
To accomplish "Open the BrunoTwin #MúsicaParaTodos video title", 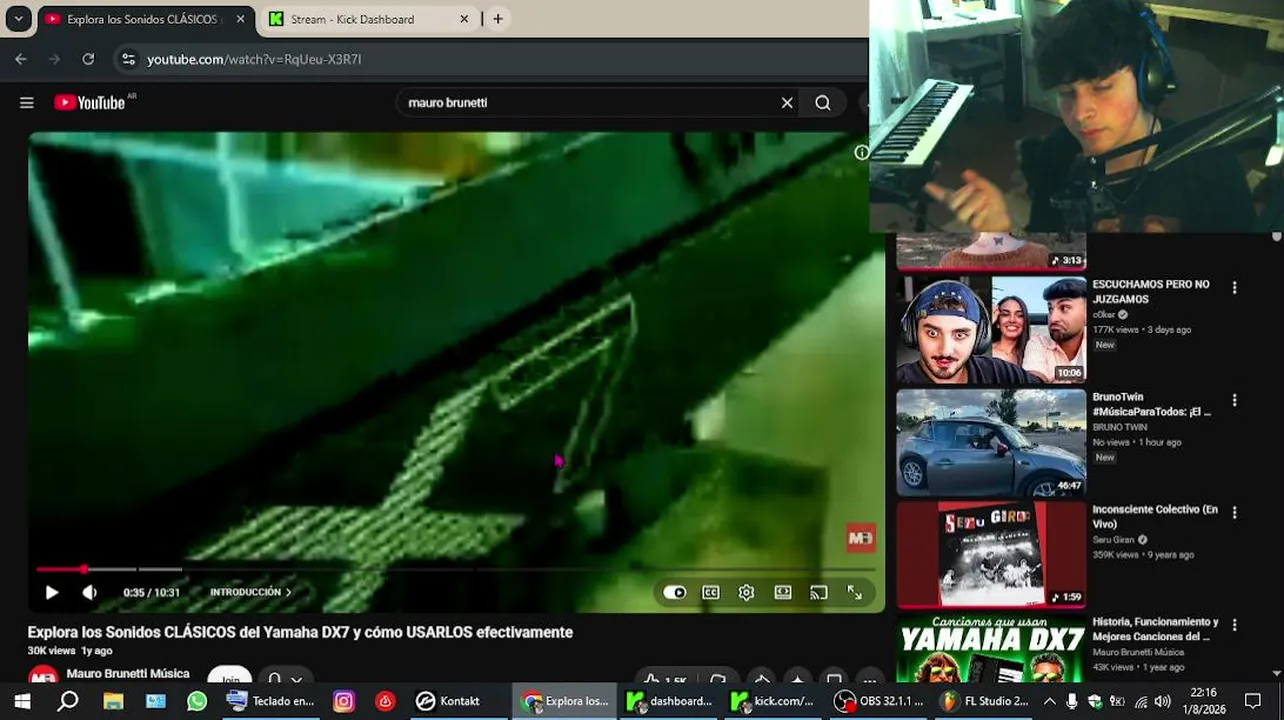I will tap(1151, 404).
